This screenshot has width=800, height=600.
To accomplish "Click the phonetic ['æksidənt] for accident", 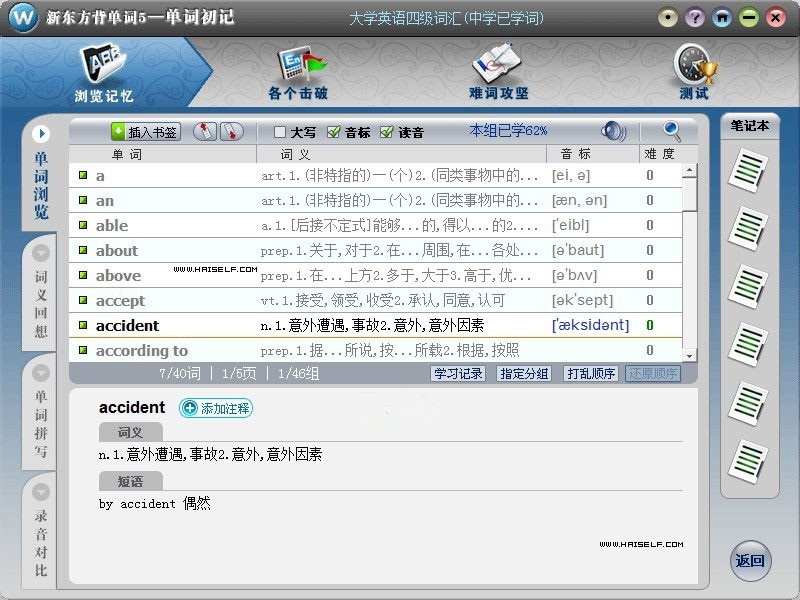I will pyautogui.click(x=590, y=325).
